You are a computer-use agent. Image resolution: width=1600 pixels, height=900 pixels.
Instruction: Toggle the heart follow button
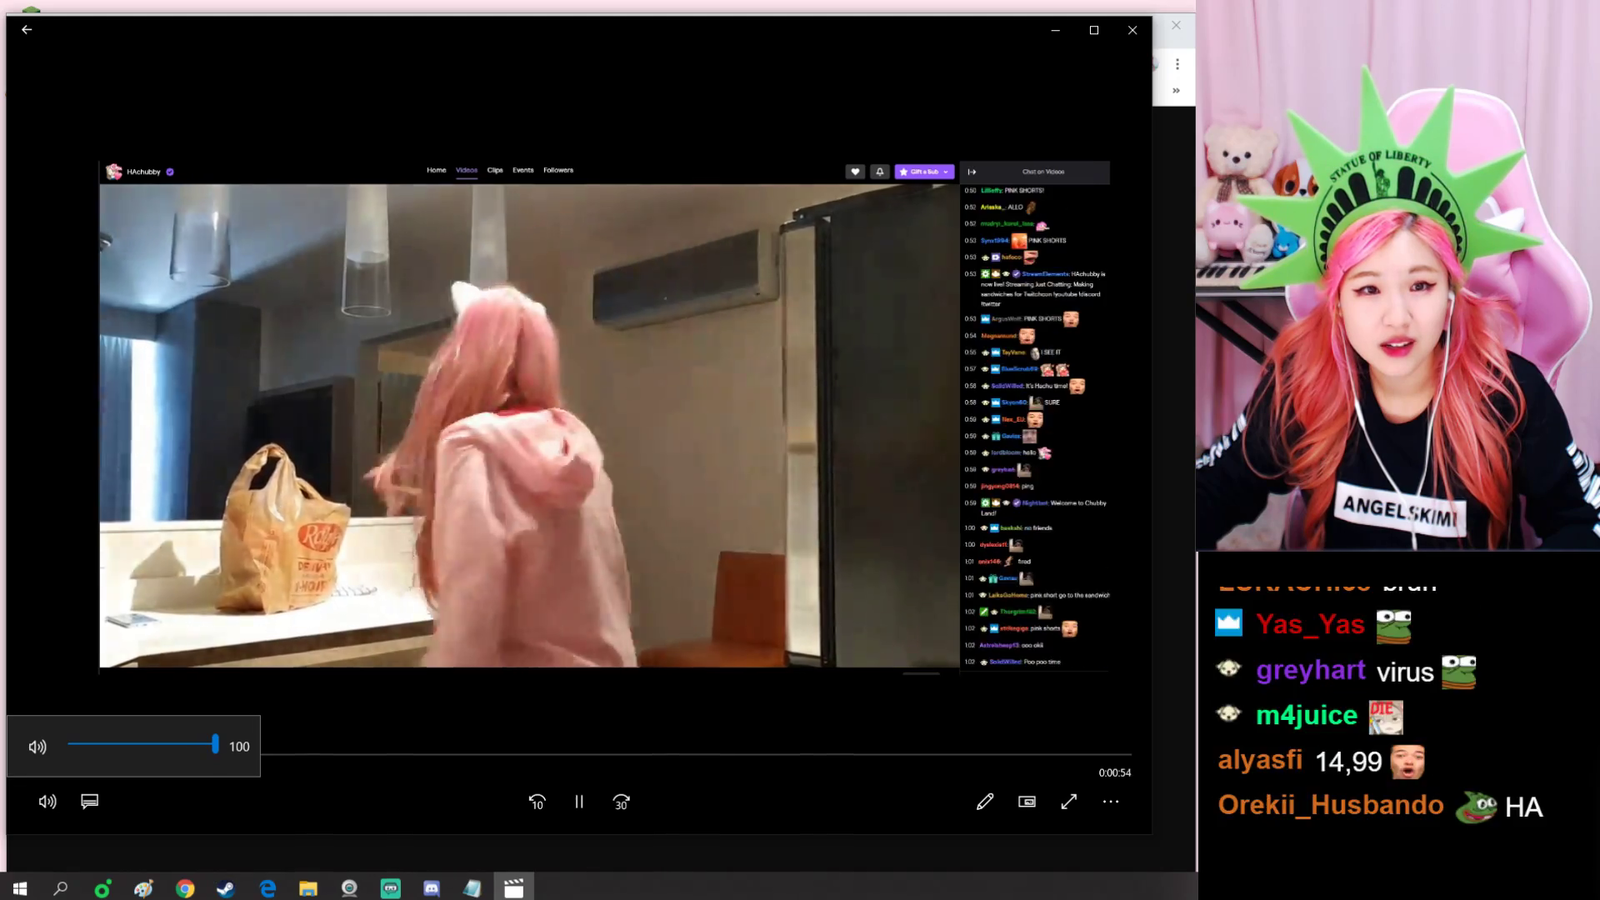pos(855,172)
